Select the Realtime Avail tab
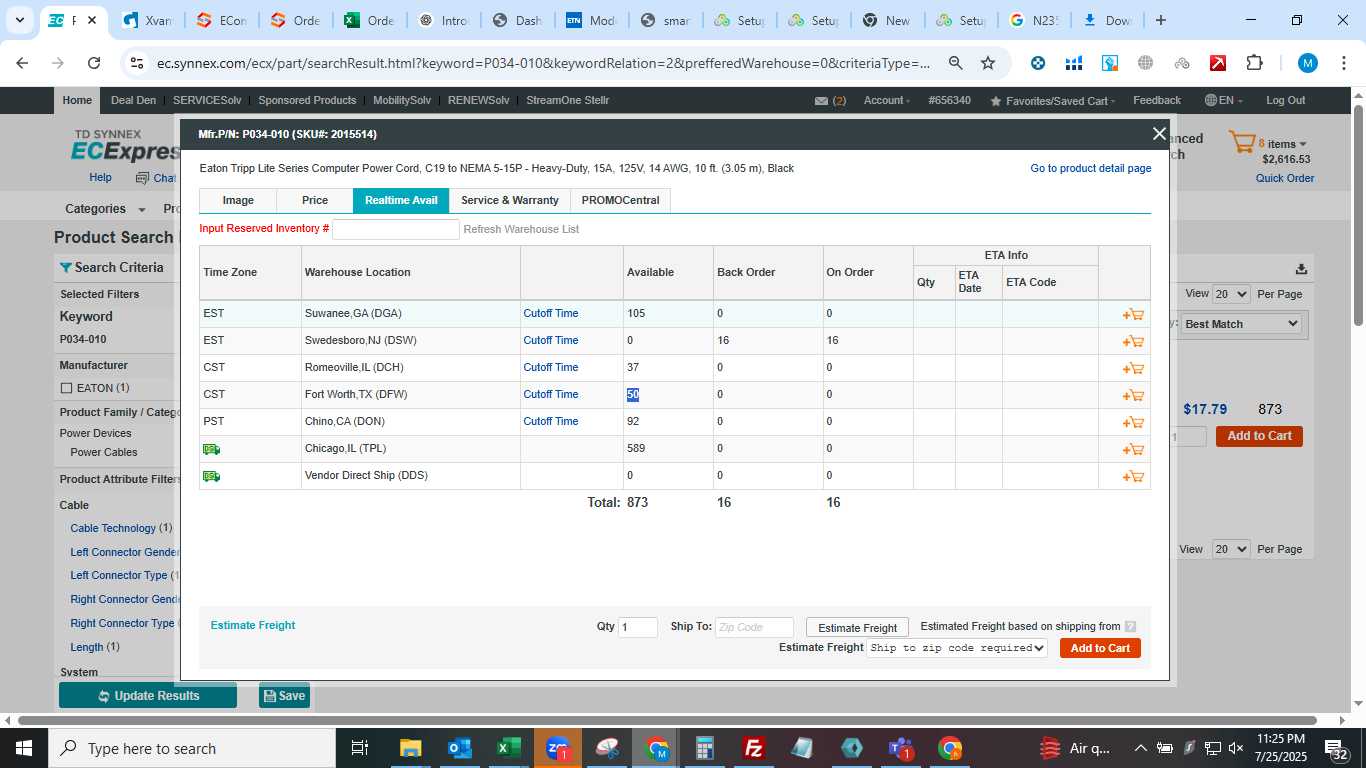This screenshot has width=1366, height=768. click(401, 201)
